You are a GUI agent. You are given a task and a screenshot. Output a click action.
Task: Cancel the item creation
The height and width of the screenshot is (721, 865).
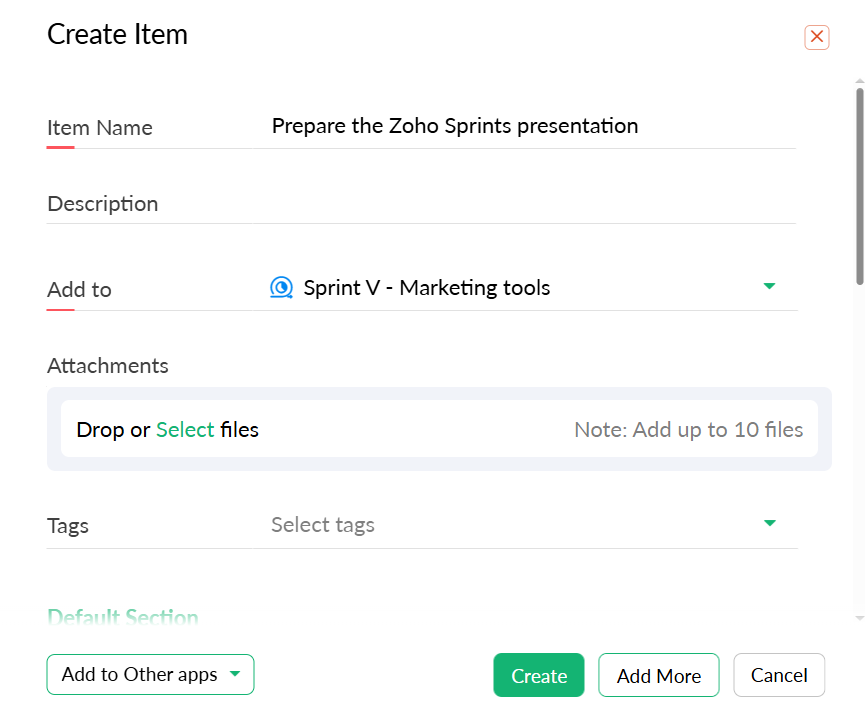[779, 675]
